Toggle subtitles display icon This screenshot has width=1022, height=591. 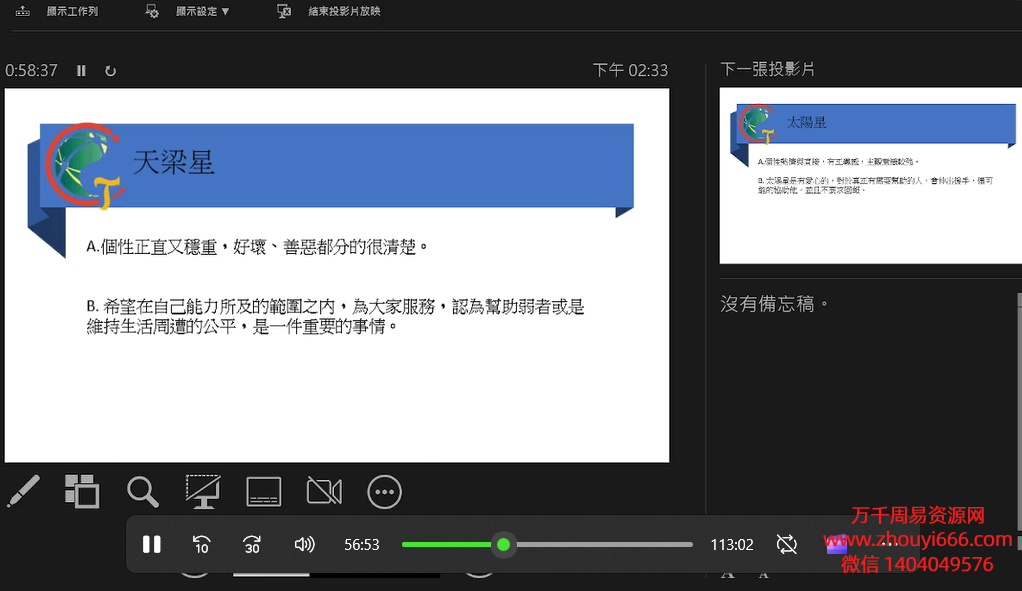click(x=264, y=491)
